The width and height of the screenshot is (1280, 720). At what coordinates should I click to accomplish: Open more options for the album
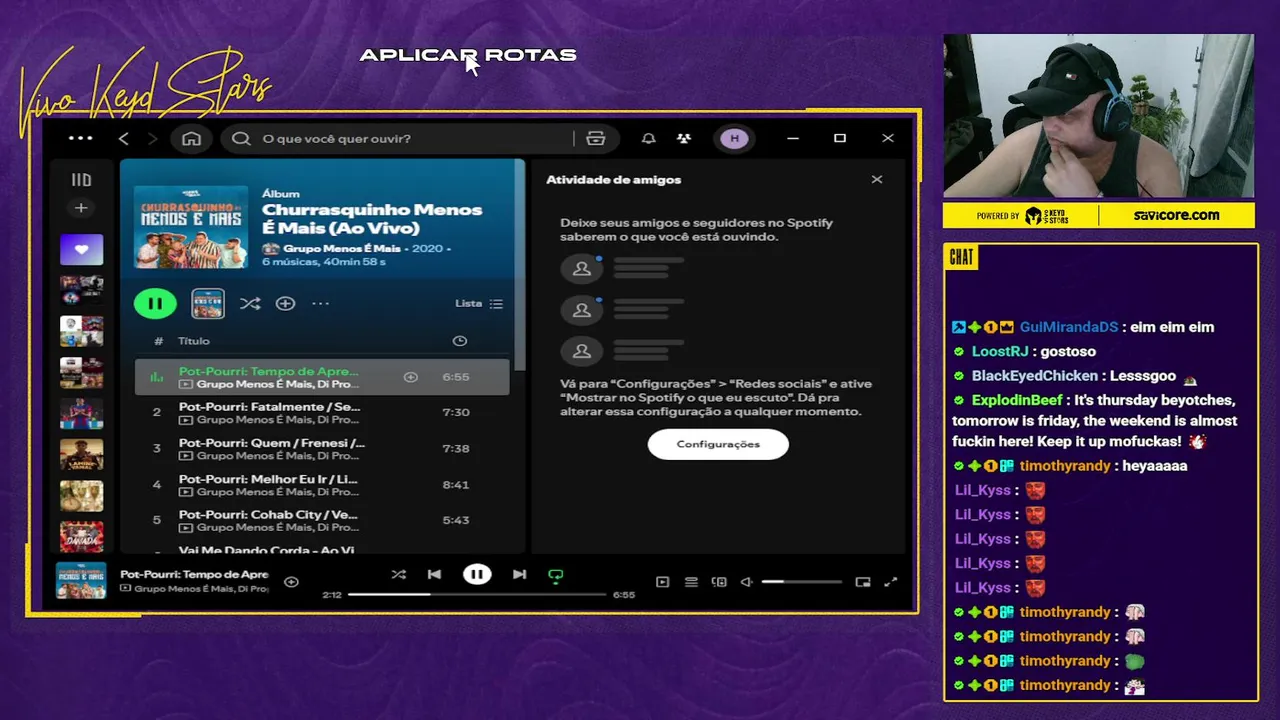click(x=320, y=303)
